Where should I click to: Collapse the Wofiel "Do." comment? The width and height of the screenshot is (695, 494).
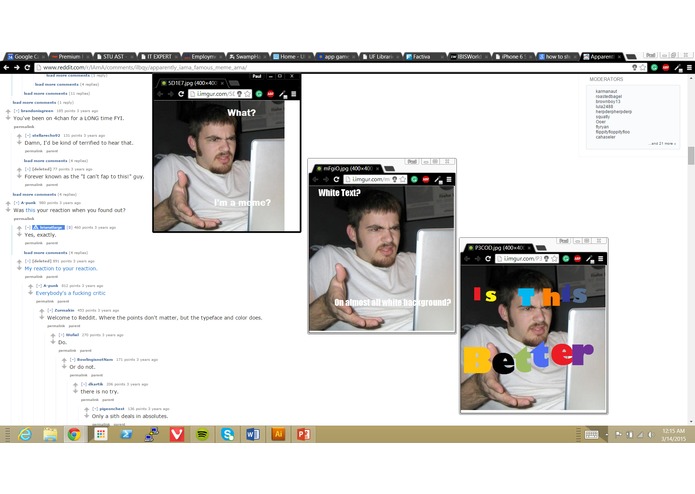tap(61, 335)
